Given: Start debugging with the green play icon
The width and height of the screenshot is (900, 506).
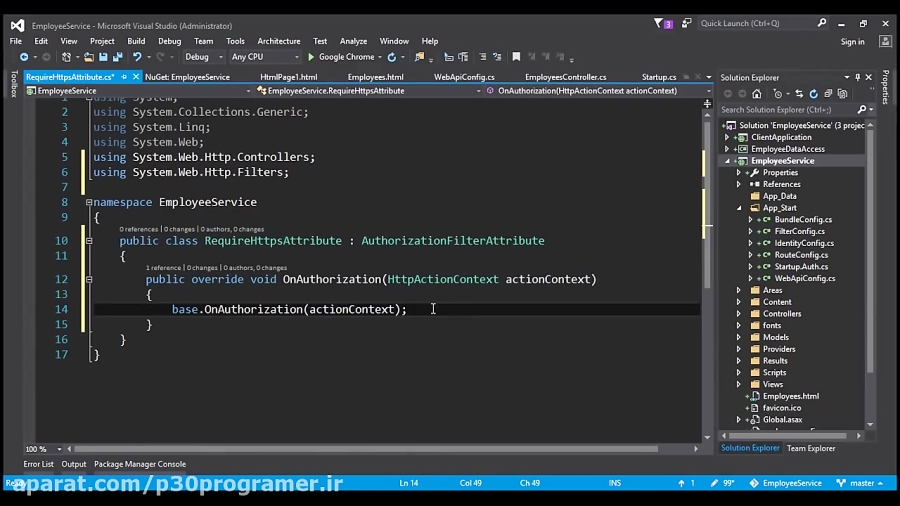Looking at the screenshot, I should 311,57.
